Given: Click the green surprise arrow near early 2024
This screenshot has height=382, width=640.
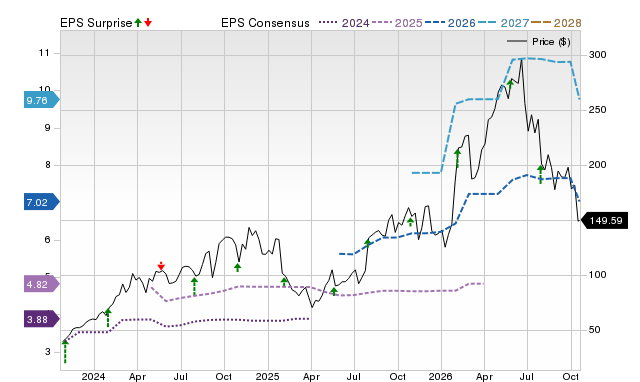Looking at the screenshot, I should pos(108,318).
